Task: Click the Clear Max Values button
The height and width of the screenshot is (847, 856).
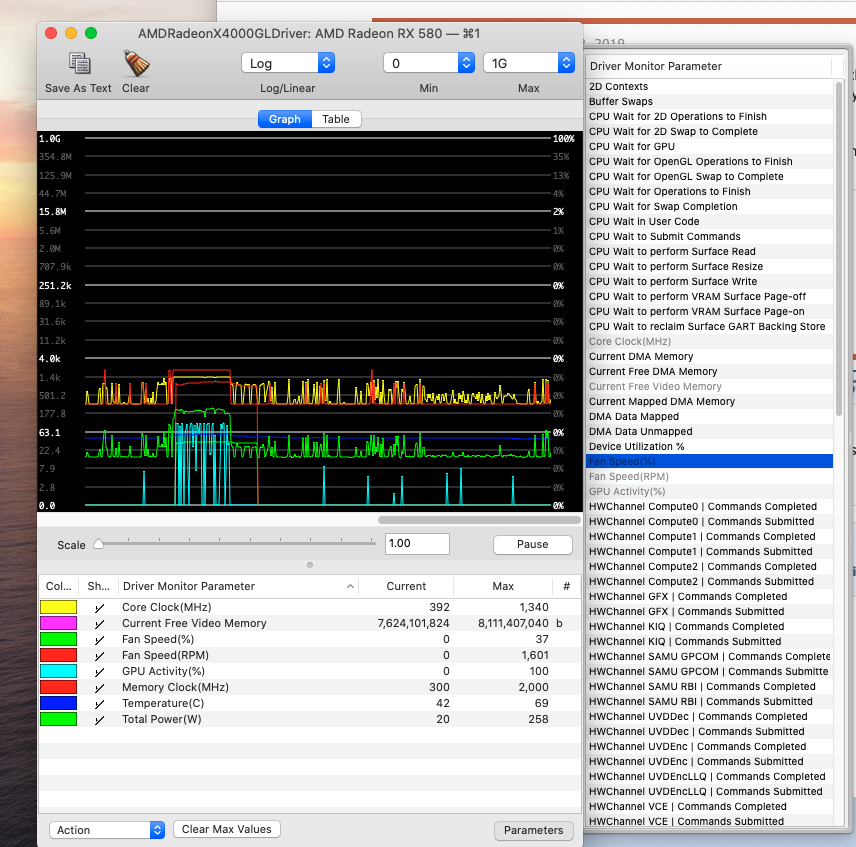Action: point(227,829)
